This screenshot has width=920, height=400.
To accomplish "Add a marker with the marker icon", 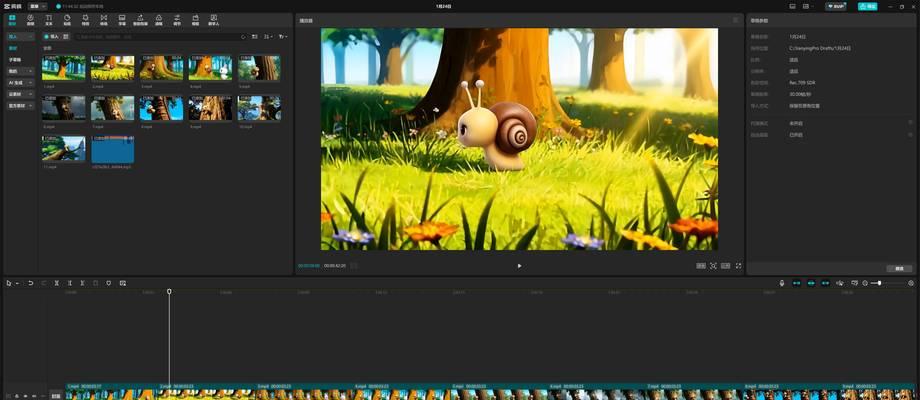I will click(x=109, y=283).
